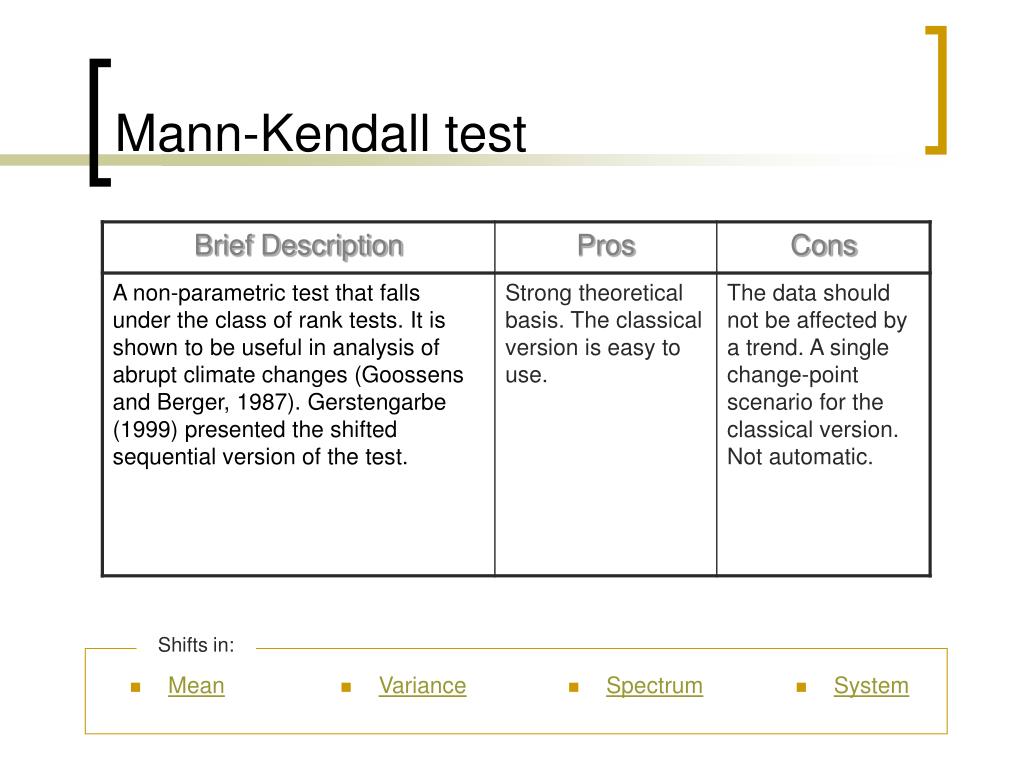Click the Cons column header

(824, 247)
